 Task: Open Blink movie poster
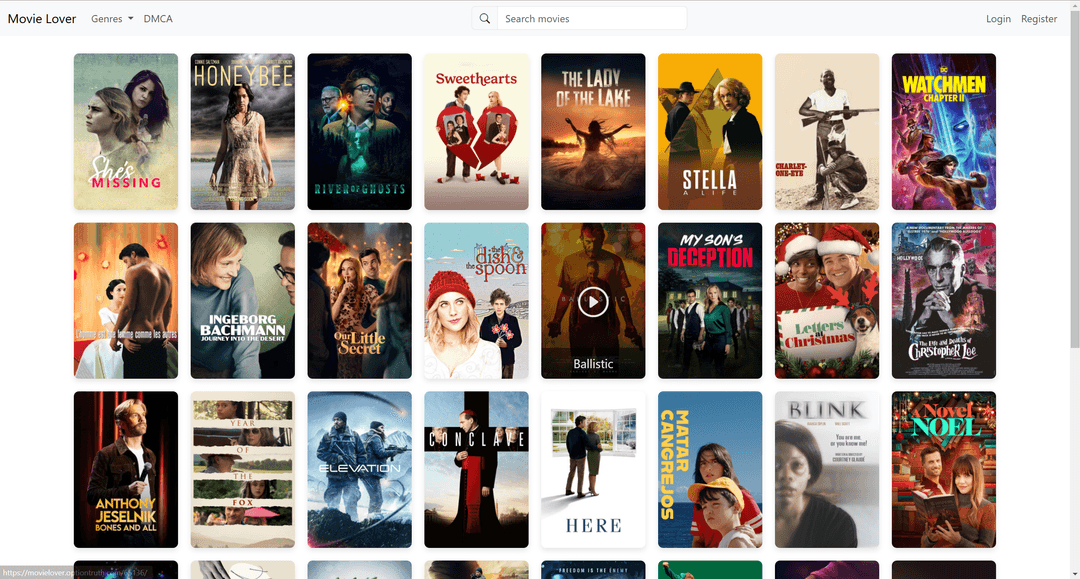tap(827, 470)
